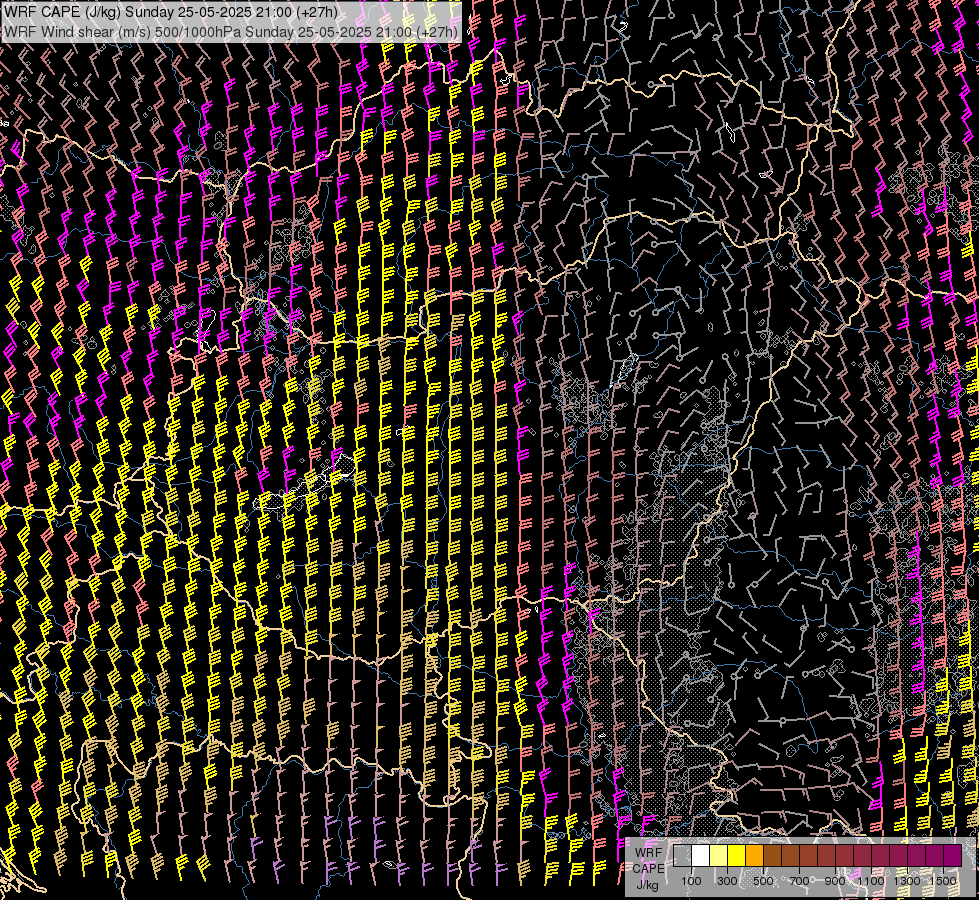Click the white 100-200 J/kg legend swatch
This screenshot has height=900, width=979.
point(701,855)
